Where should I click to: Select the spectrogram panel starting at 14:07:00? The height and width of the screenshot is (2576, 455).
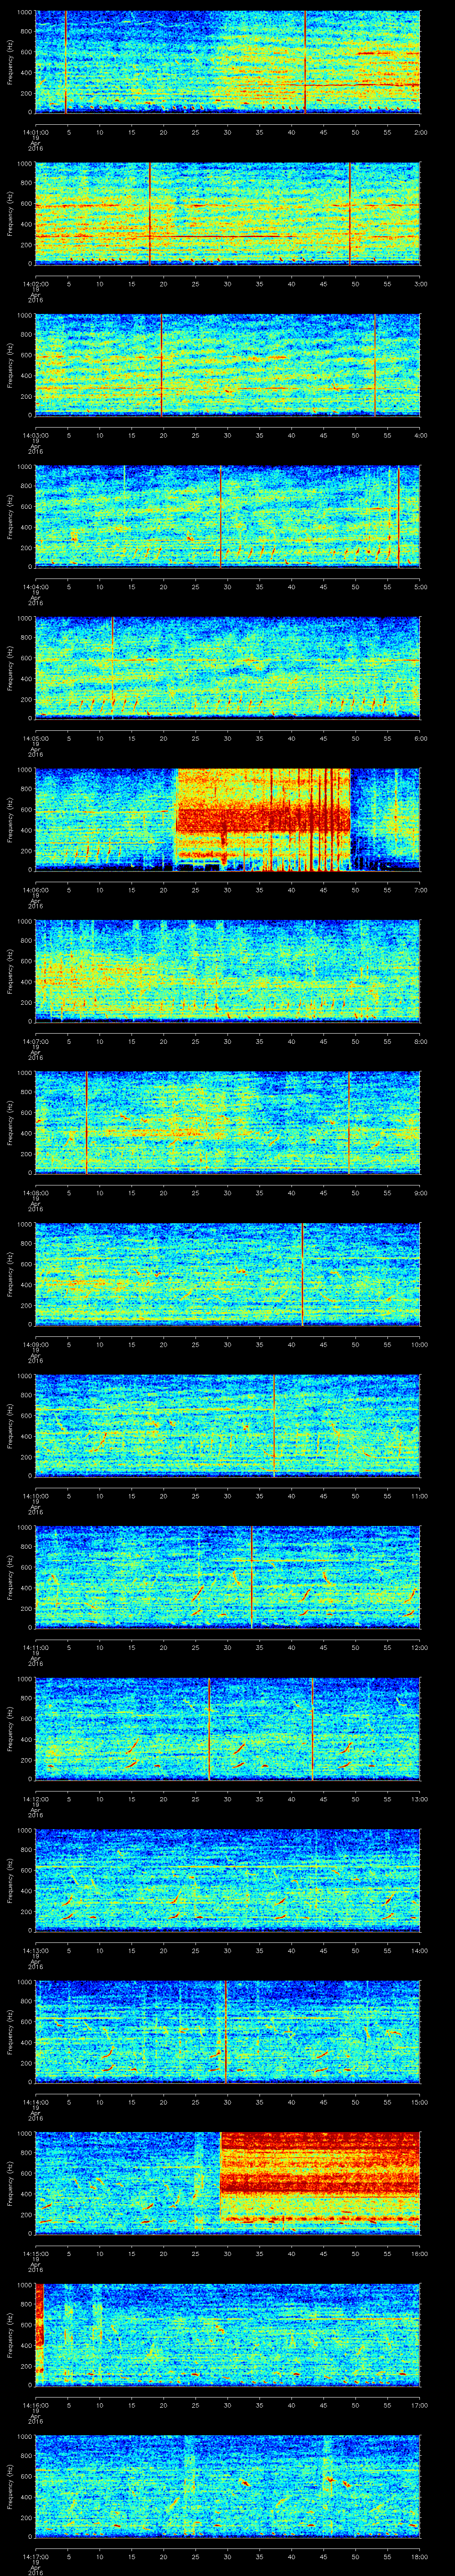pyautogui.click(x=228, y=971)
